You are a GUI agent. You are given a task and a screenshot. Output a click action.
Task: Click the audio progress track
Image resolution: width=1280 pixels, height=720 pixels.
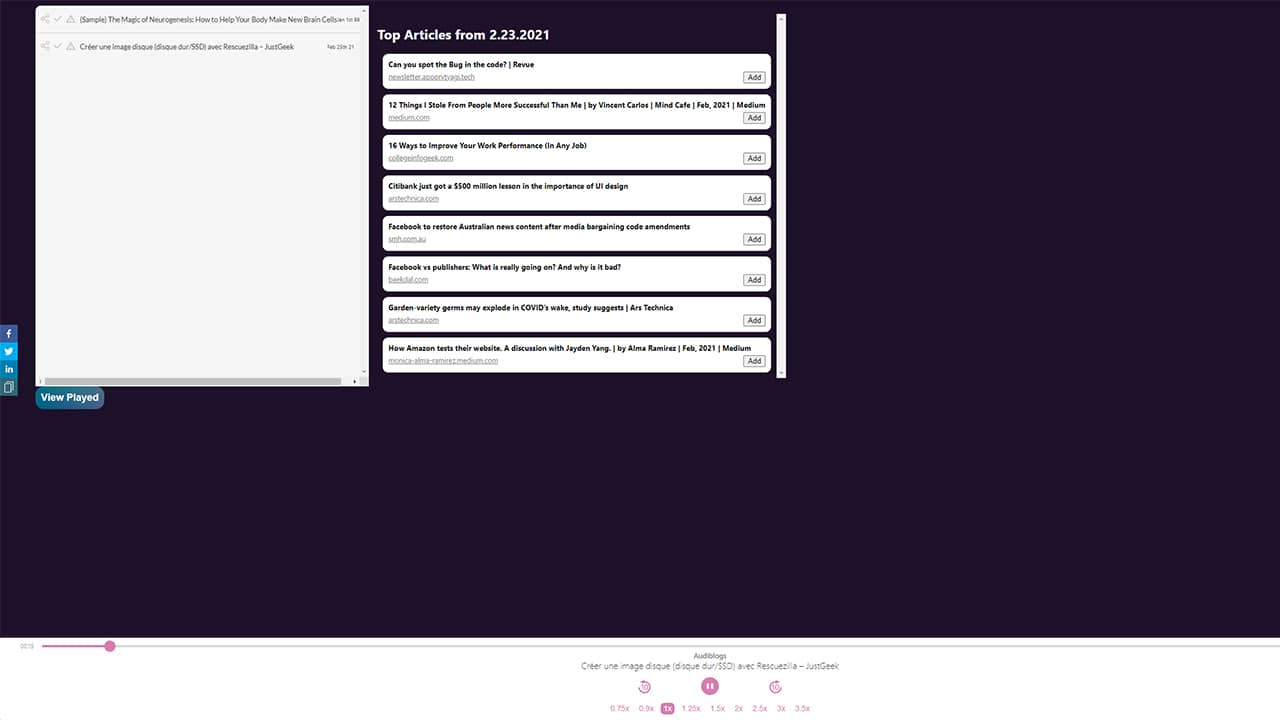tap(660, 646)
